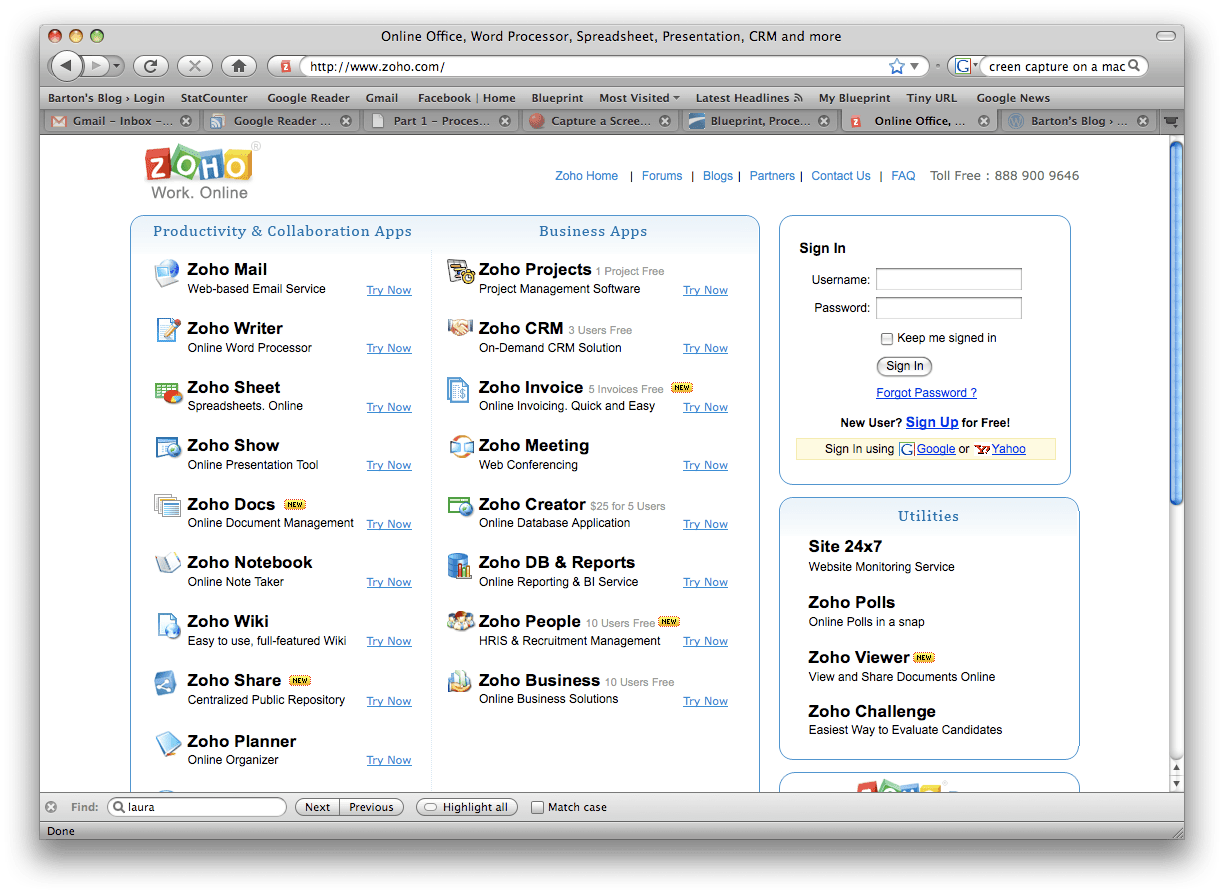The height and width of the screenshot is (894, 1224).
Task: Open the URL bar history dropdown arrow
Action: tap(914, 66)
